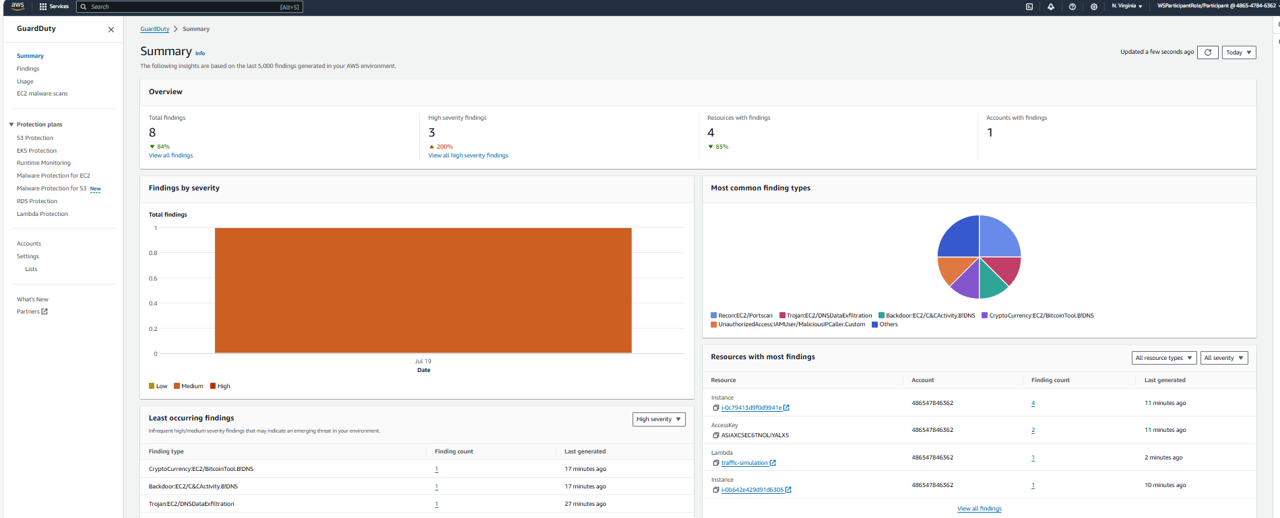Open the All severity dropdown
The height and width of the screenshot is (518, 1280).
[x=1224, y=357]
